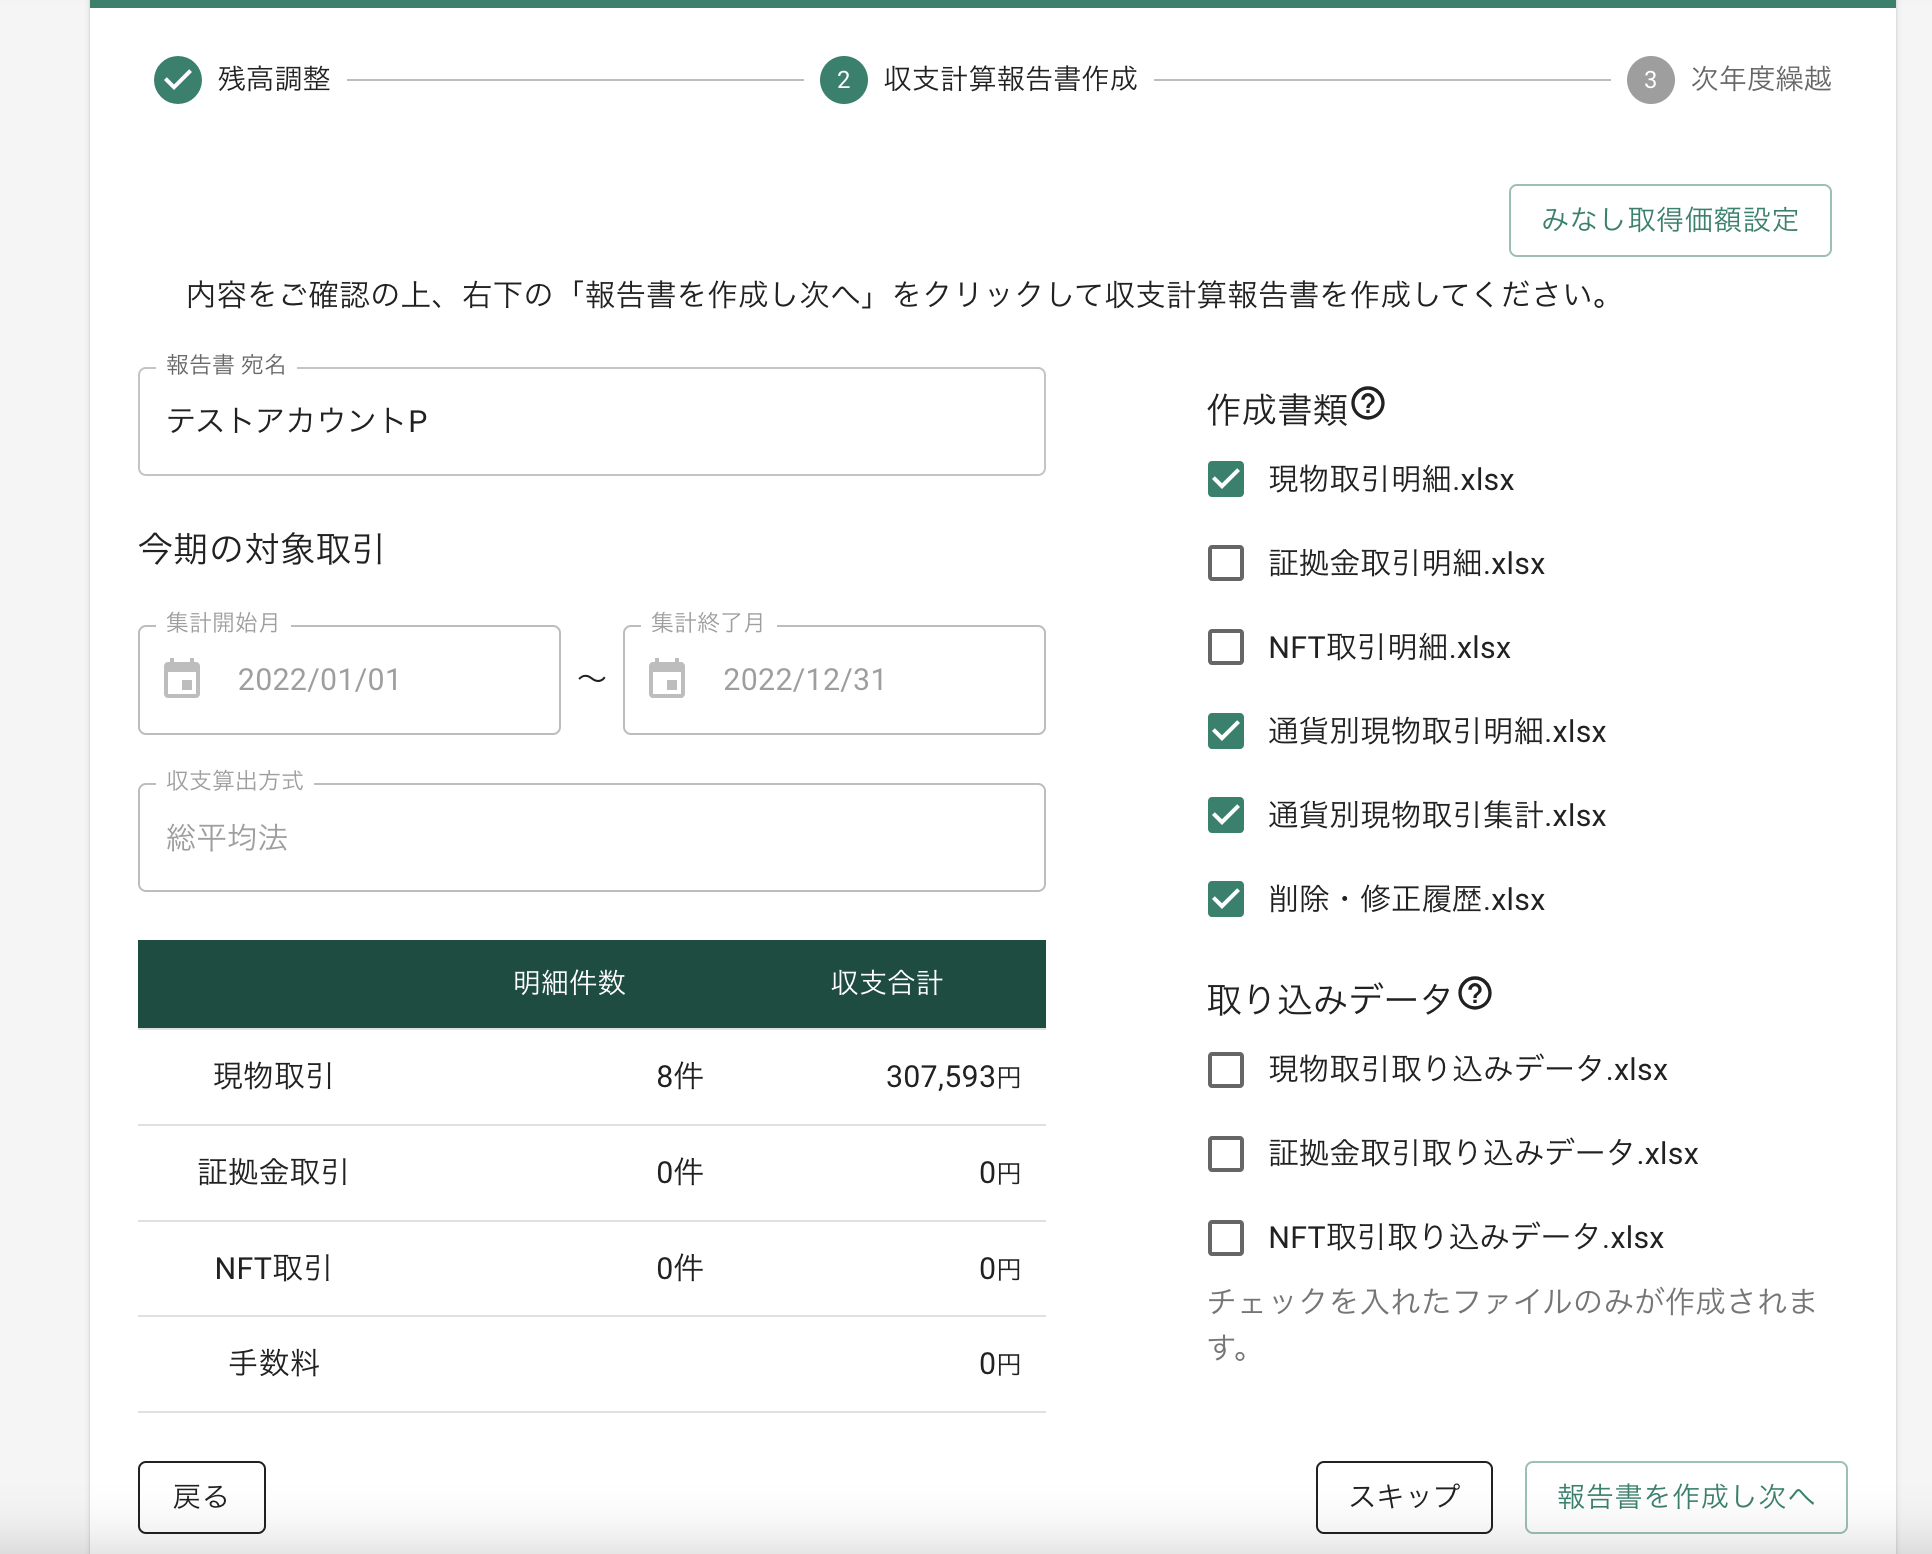Click the みなし取得価額設定 button

1669,220
